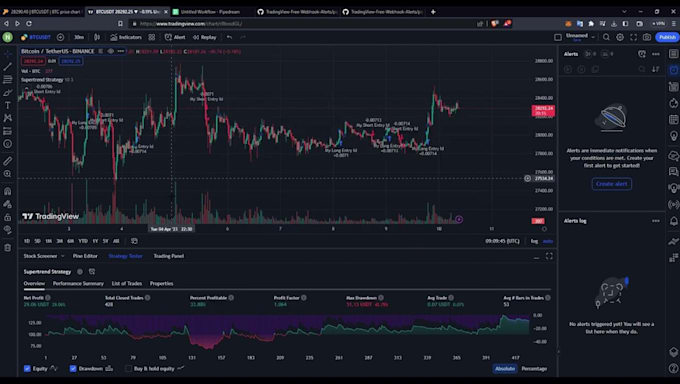
Task: Start bar Replay mode
Action: 205,37
